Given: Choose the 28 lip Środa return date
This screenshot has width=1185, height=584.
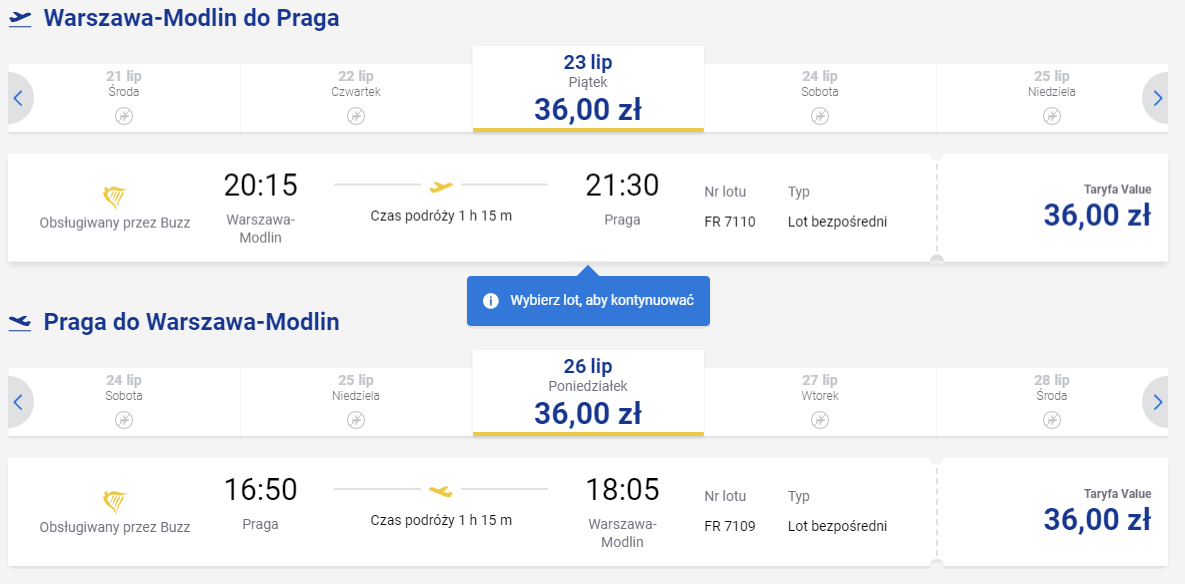Looking at the screenshot, I should coord(1052,402).
